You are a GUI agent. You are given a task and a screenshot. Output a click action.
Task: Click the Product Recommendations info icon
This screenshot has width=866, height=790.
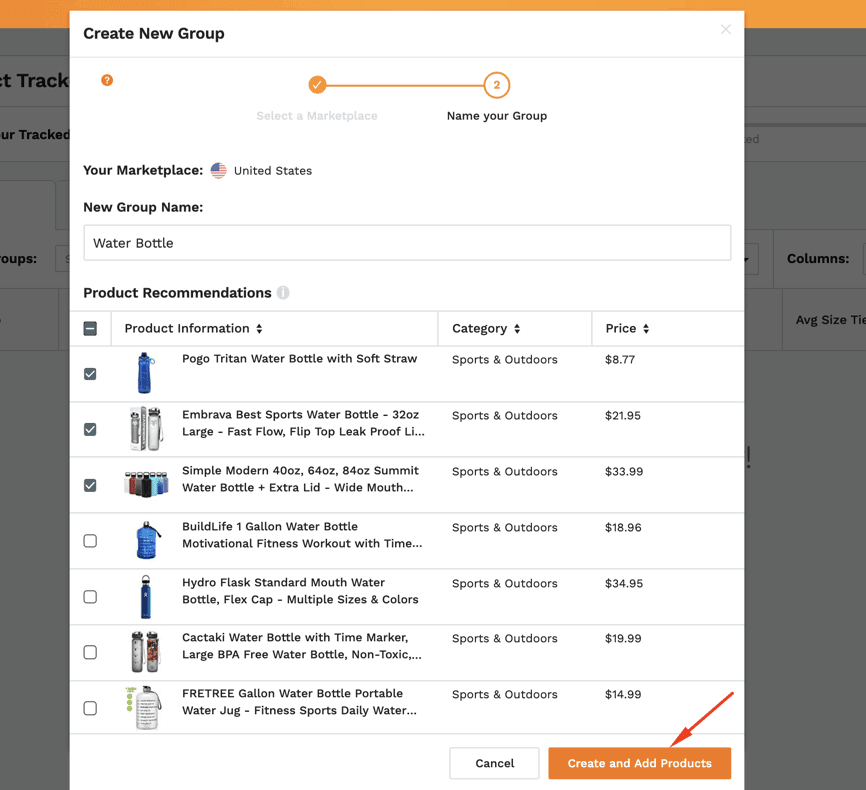tap(283, 293)
